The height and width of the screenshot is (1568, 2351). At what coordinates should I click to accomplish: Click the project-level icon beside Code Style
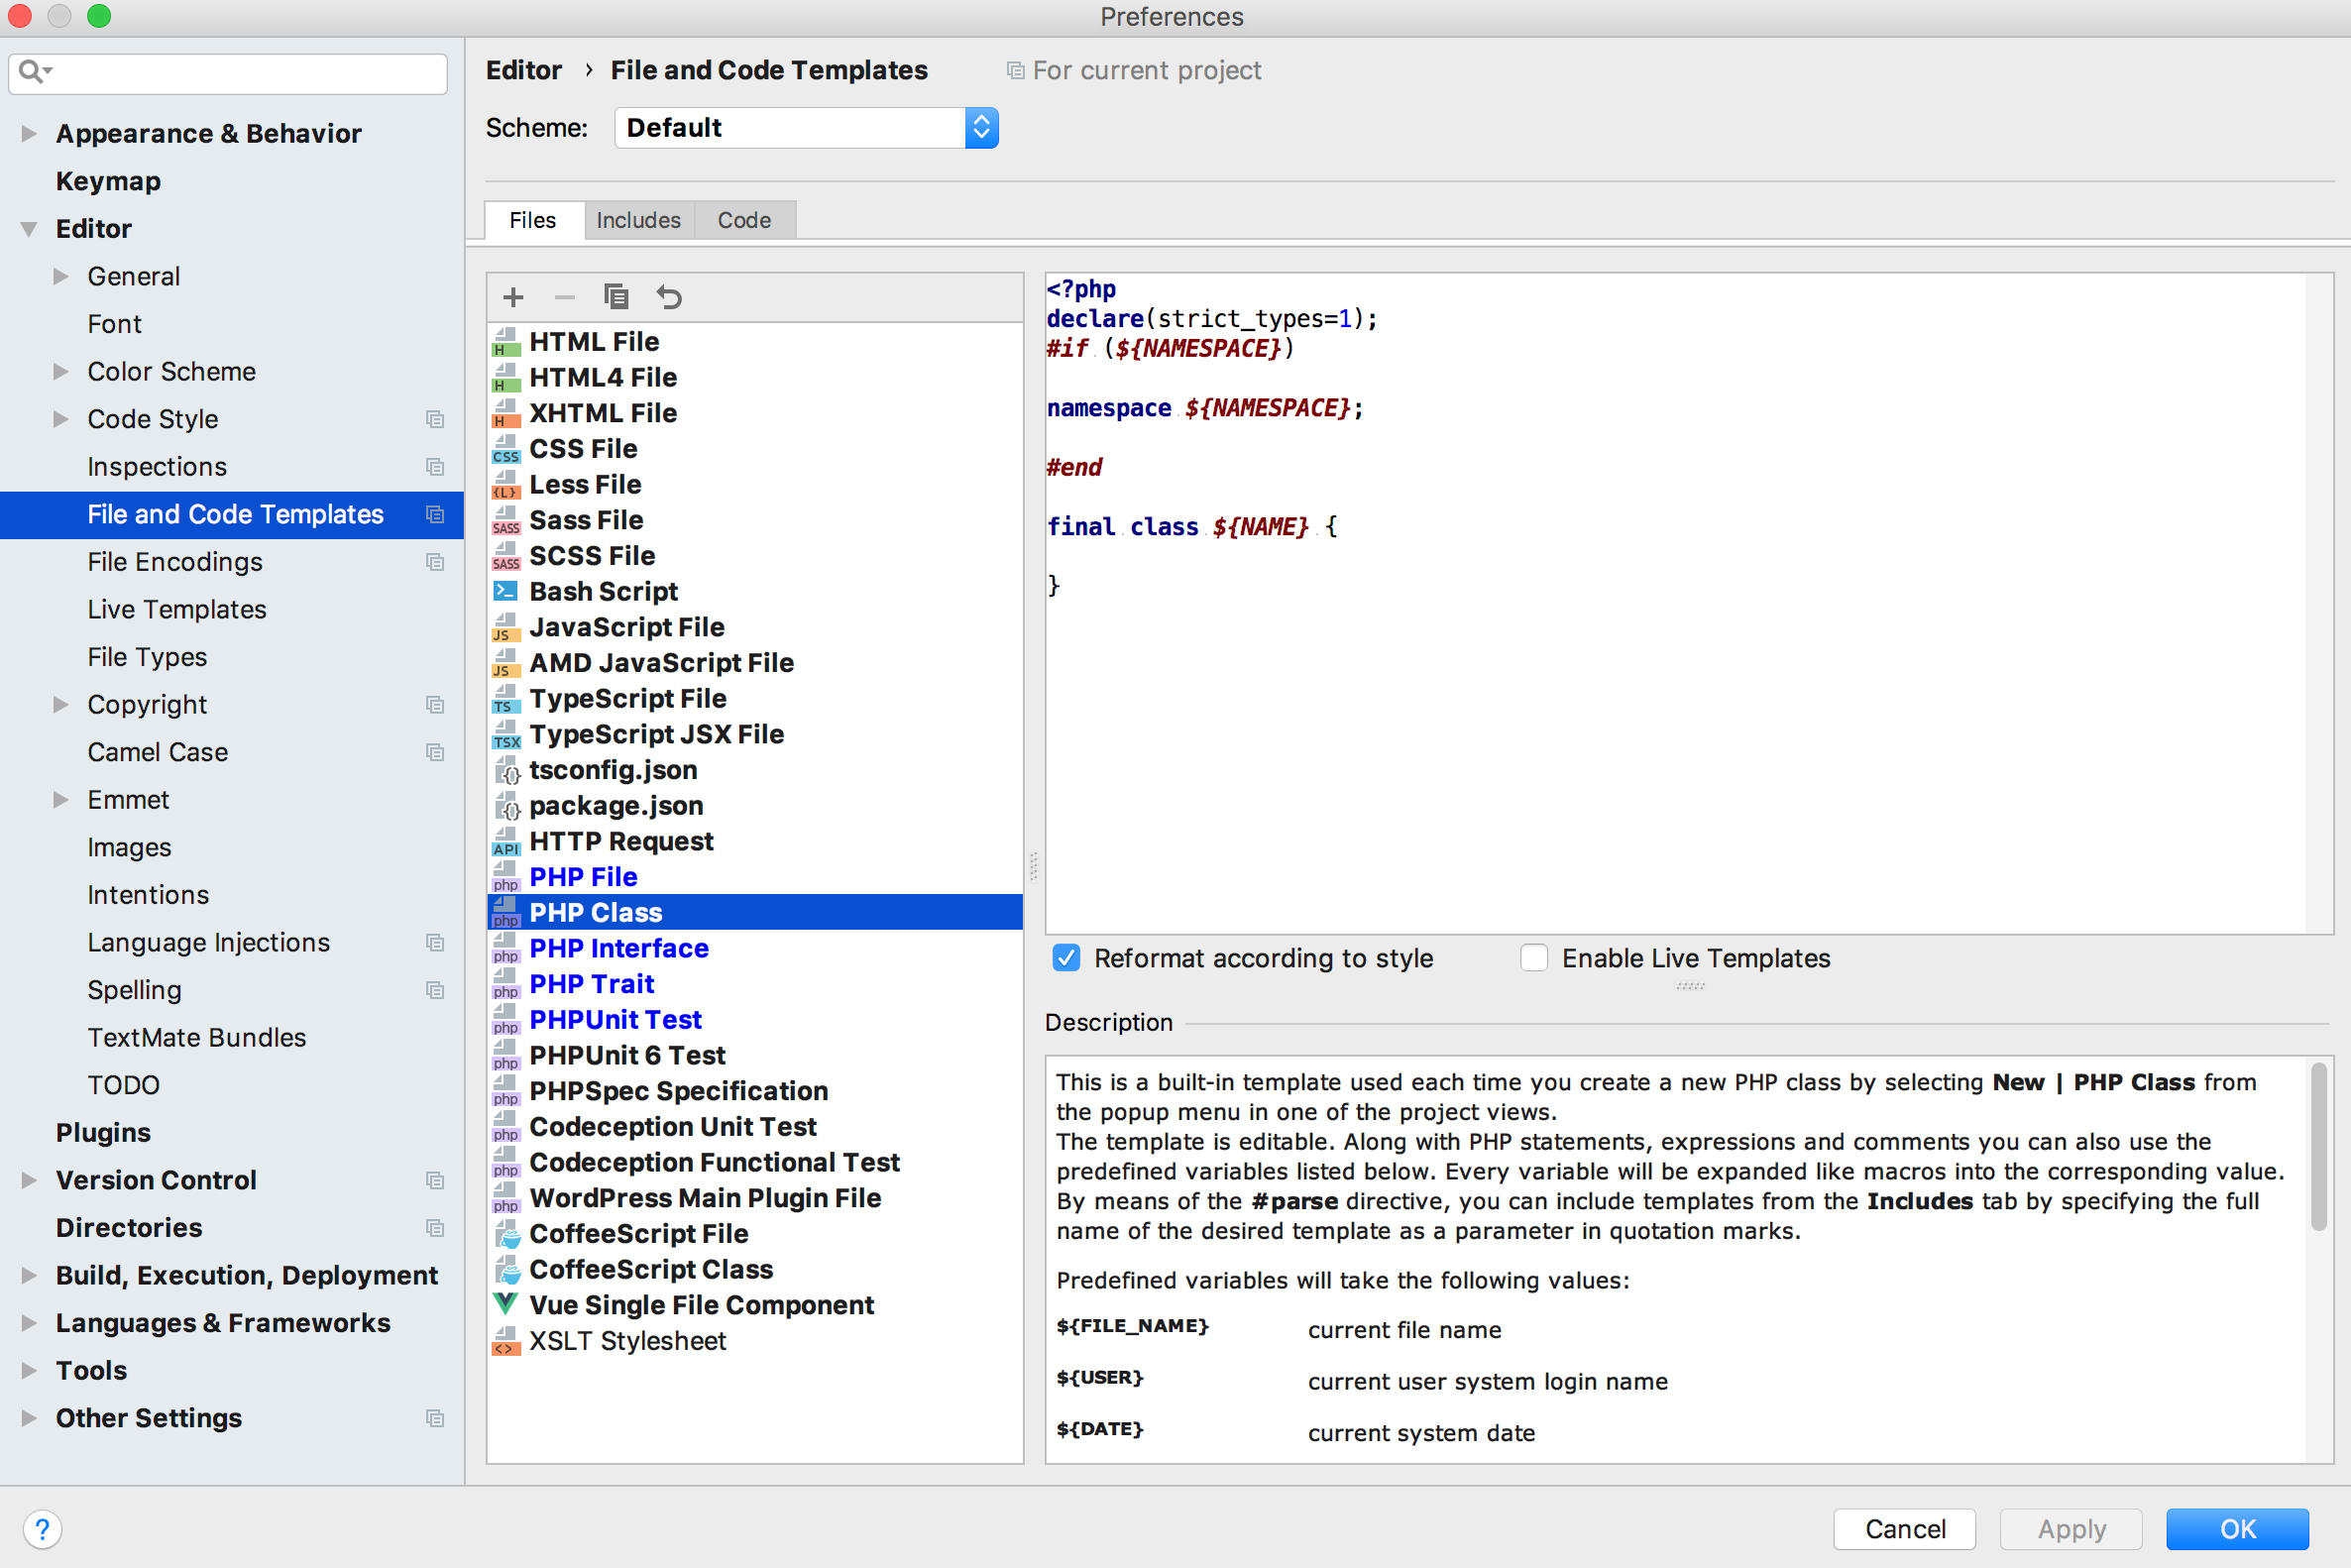(x=435, y=419)
